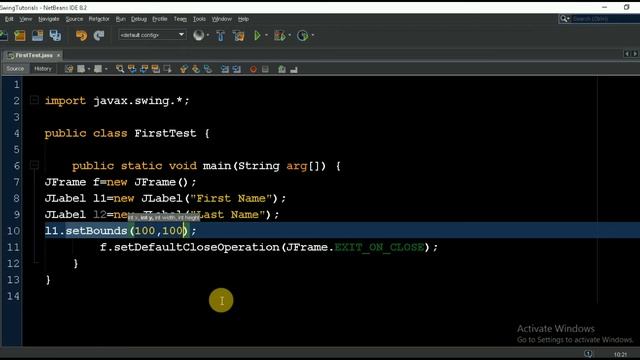Open the Debug menu
The image size is (640, 360).
coord(138,19)
